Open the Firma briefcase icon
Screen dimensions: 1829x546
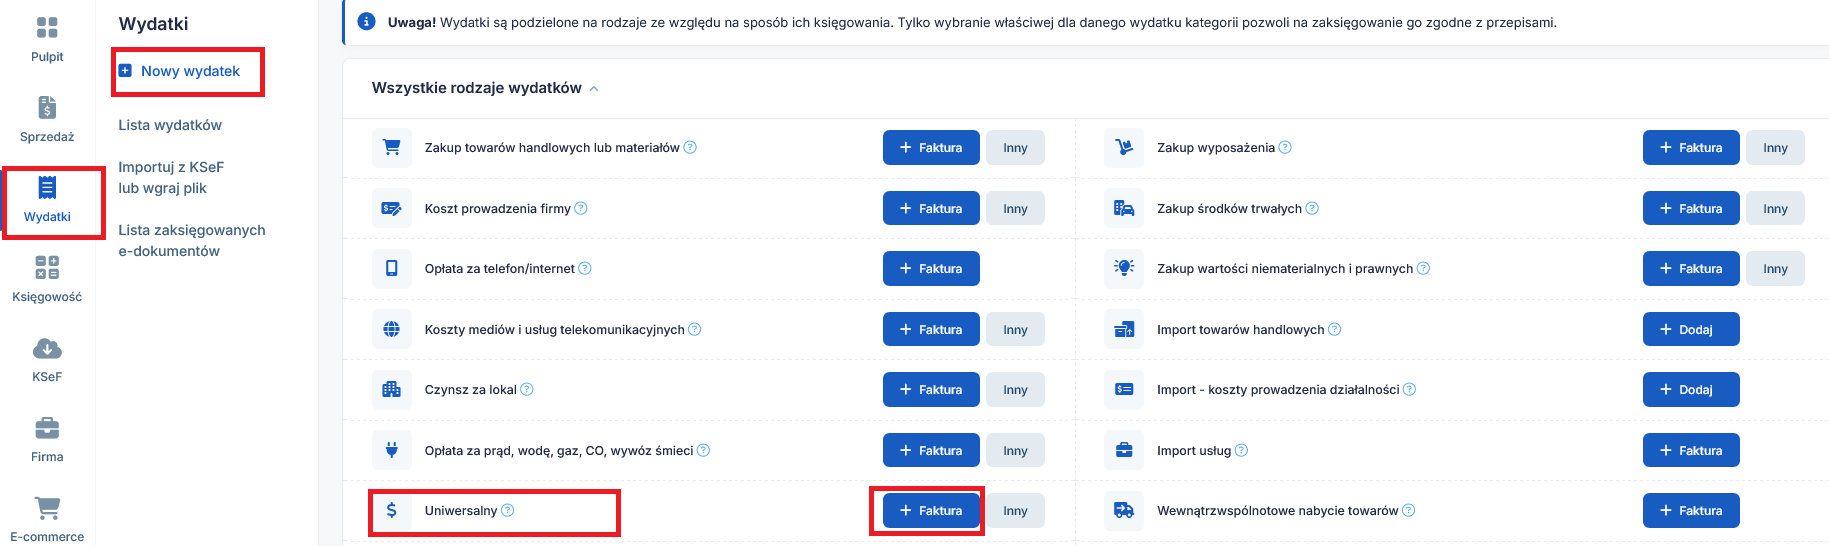[x=47, y=428]
